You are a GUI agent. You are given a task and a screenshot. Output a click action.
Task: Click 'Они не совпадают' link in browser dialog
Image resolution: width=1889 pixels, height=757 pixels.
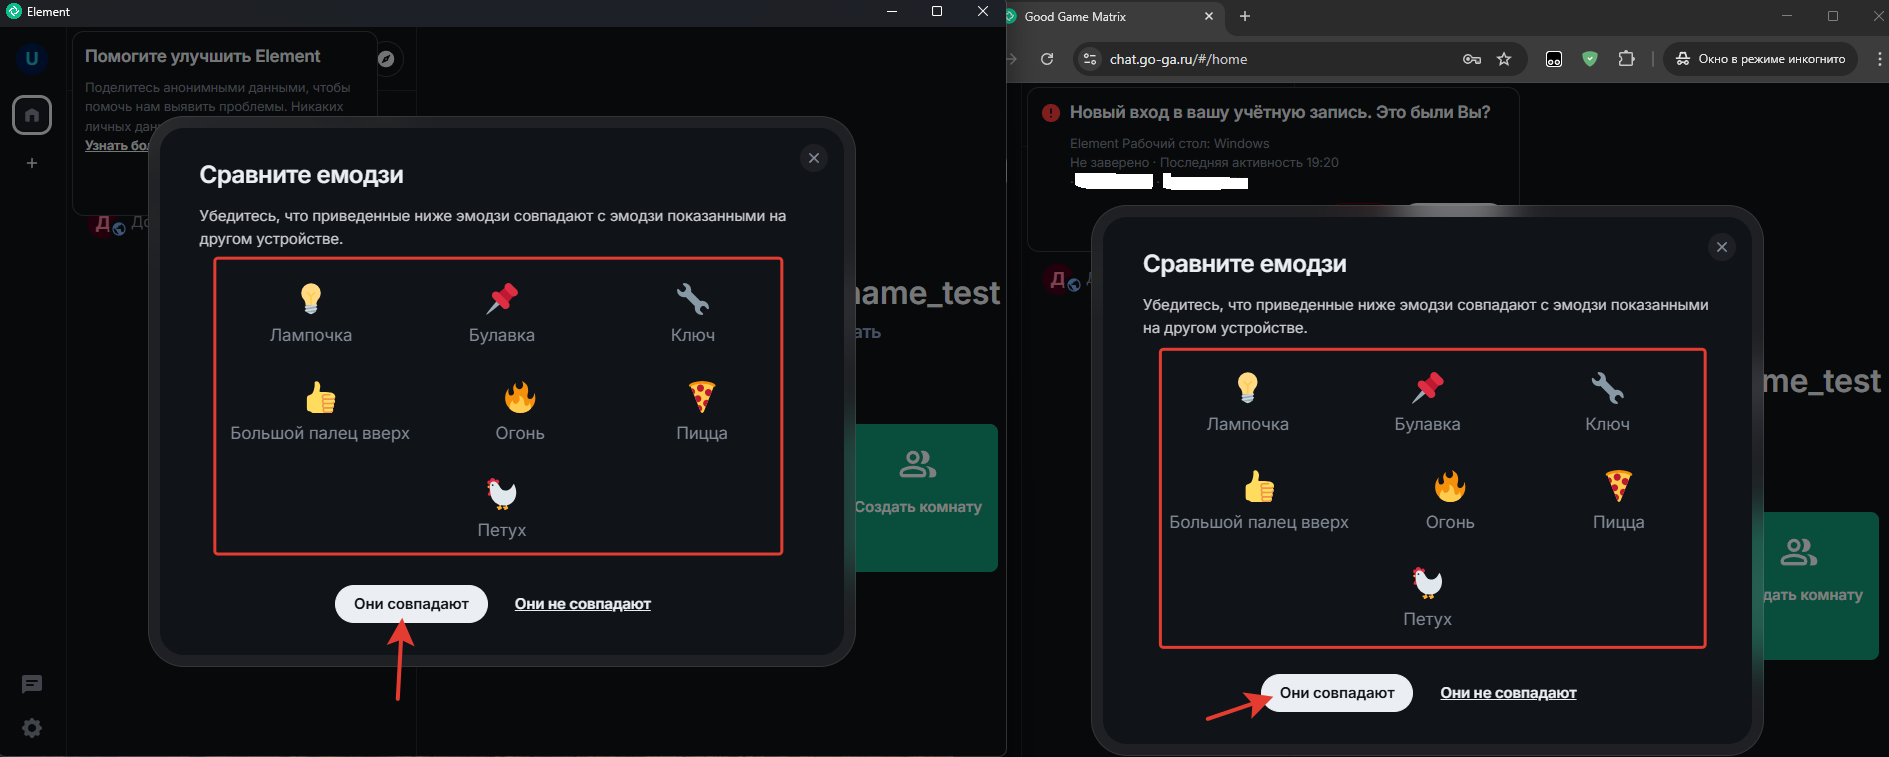point(1508,693)
